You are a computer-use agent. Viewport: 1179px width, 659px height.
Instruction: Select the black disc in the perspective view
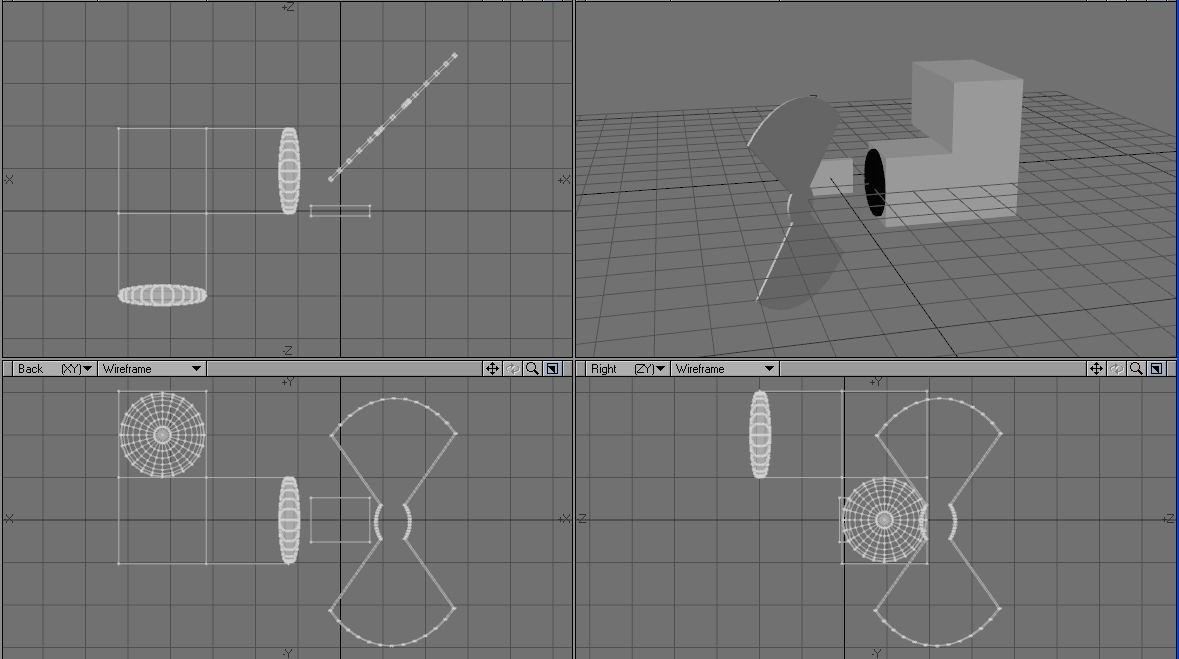[x=874, y=182]
